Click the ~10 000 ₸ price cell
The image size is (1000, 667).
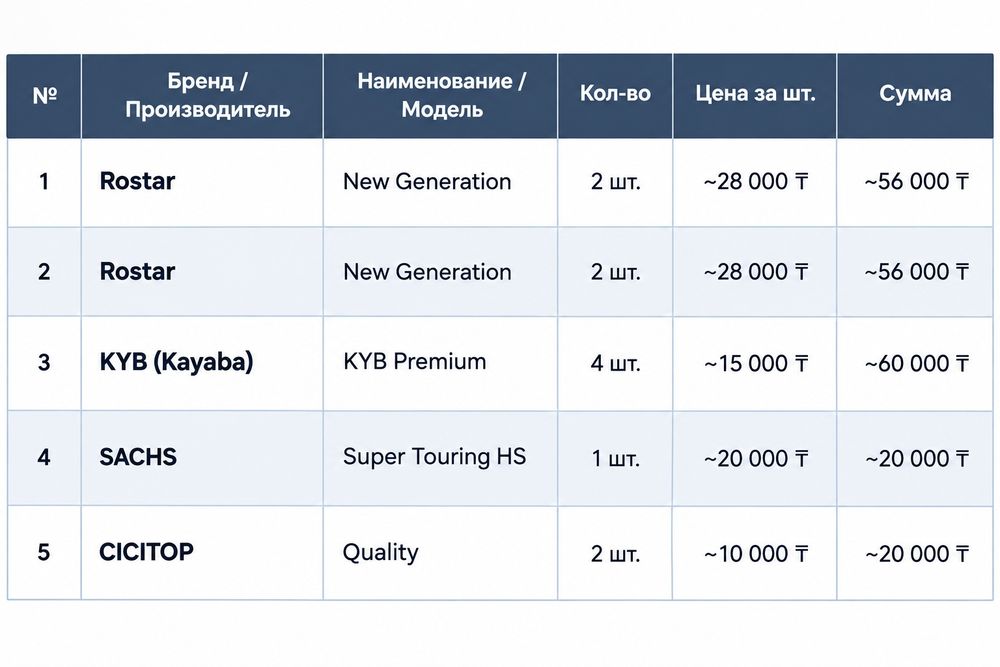(x=754, y=553)
